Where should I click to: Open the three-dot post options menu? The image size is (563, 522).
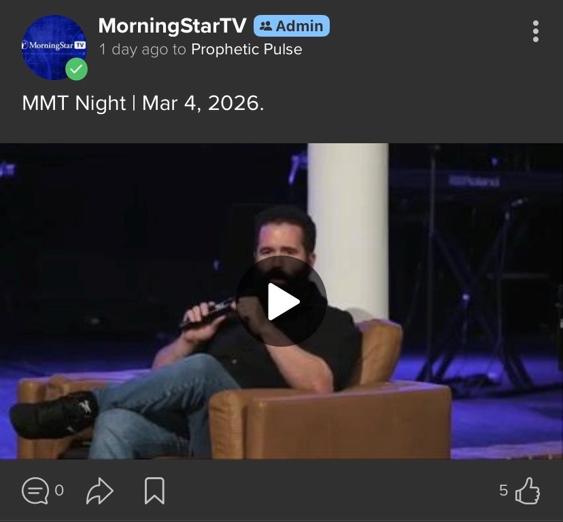pos(535,31)
